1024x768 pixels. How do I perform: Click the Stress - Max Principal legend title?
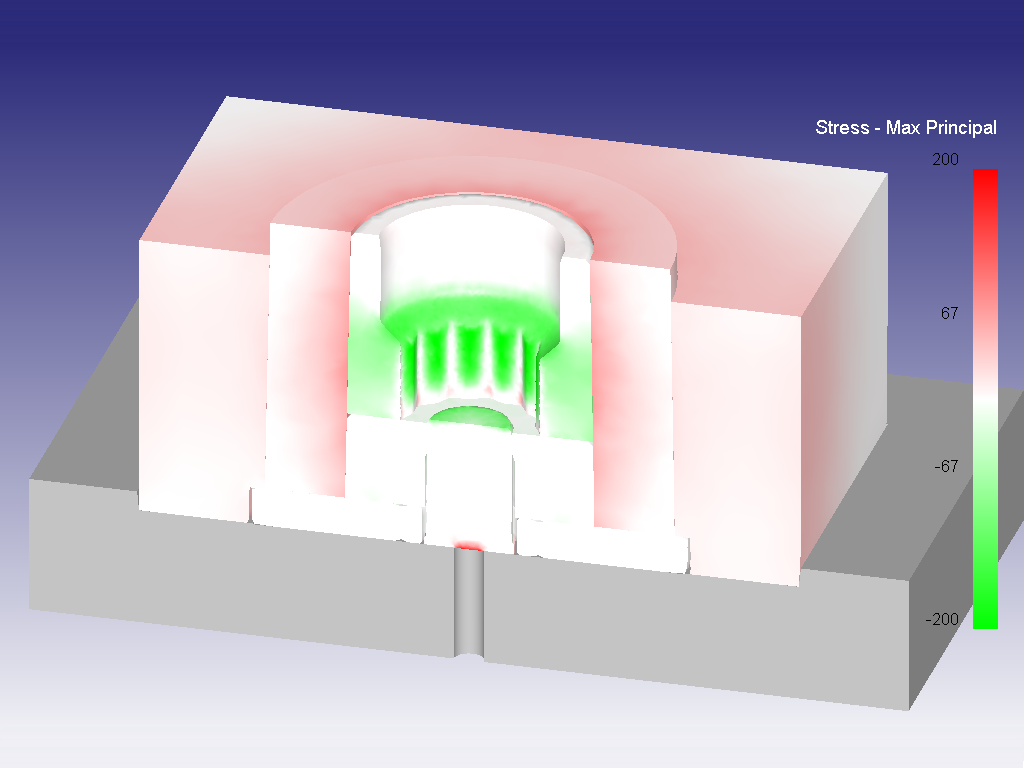(906, 127)
